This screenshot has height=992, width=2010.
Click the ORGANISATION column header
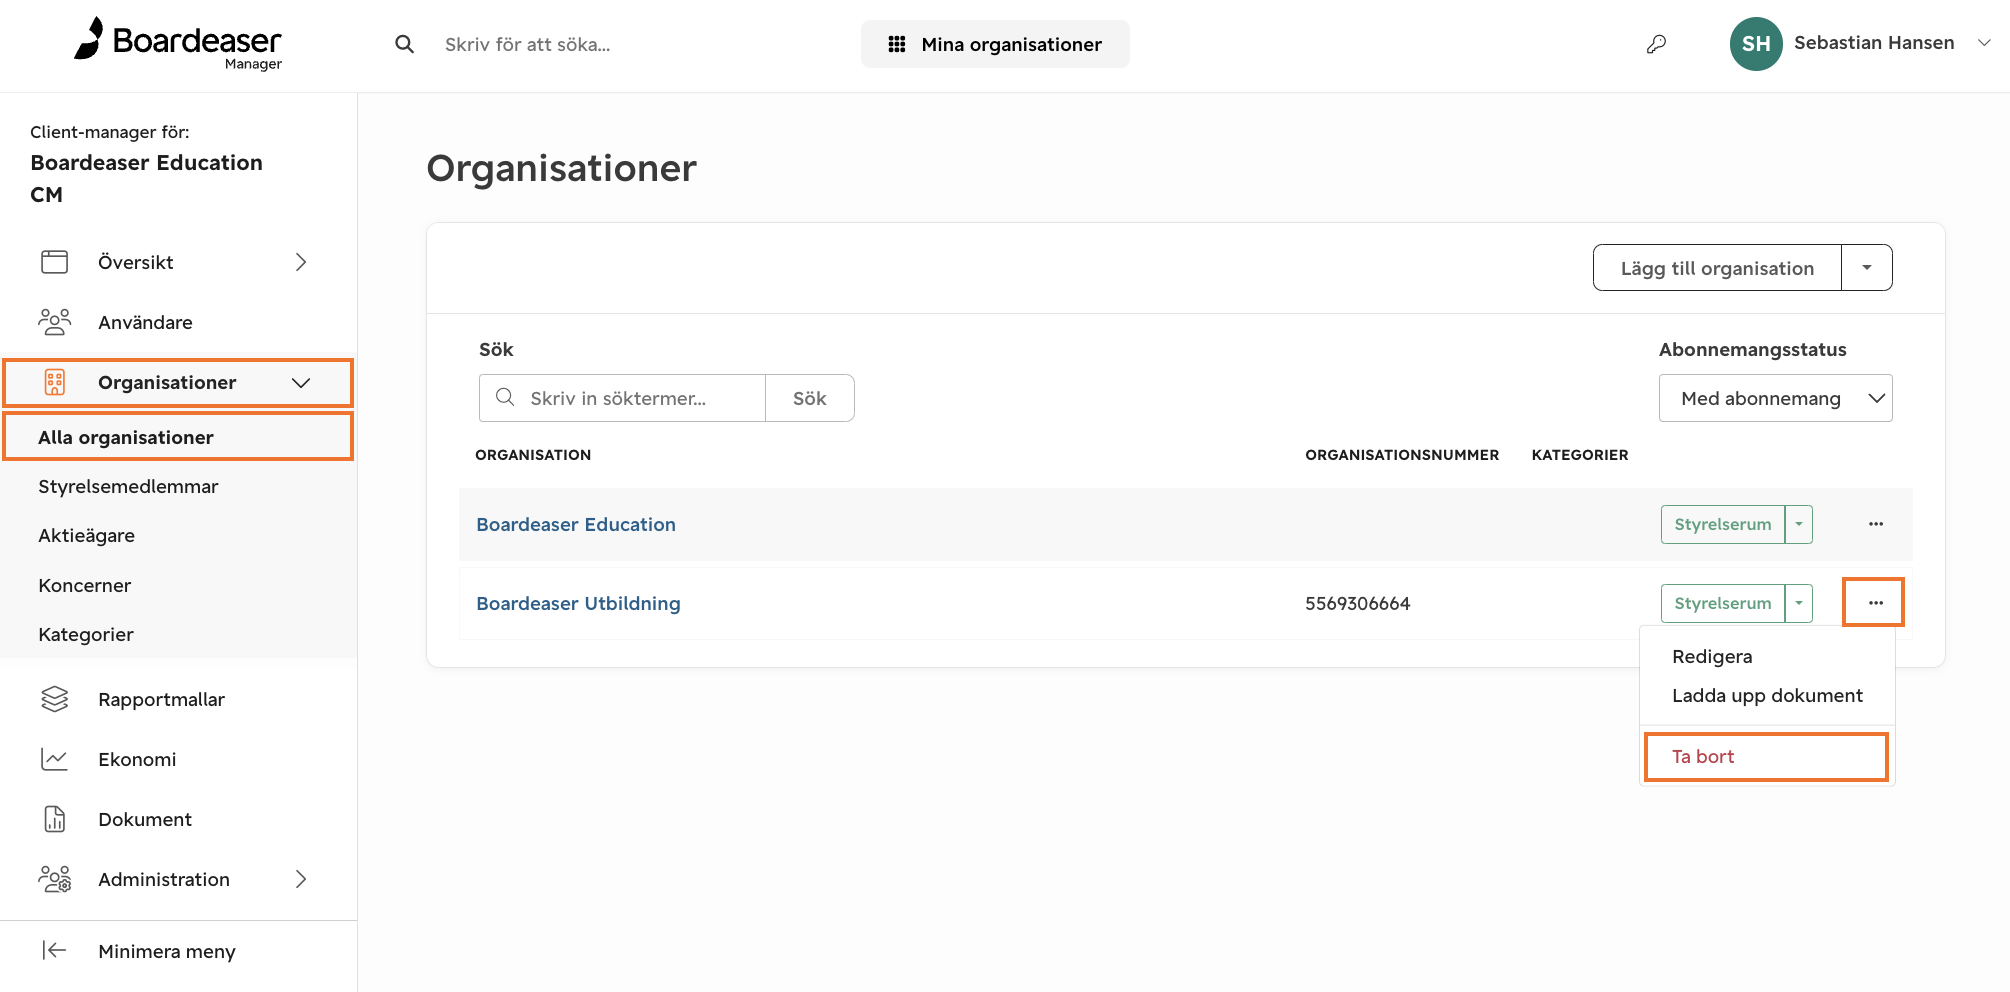533,455
